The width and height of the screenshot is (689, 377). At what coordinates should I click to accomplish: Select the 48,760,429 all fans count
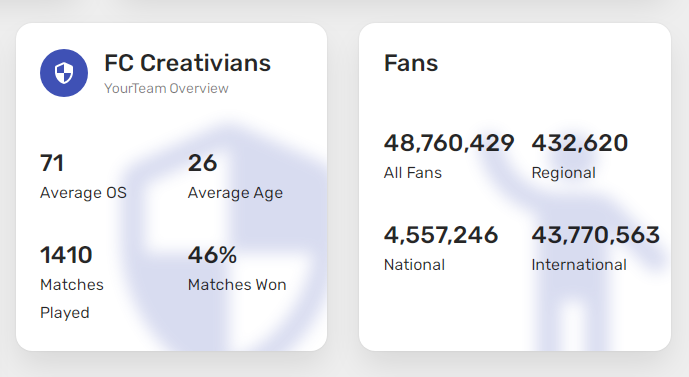pyautogui.click(x=449, y=143)
